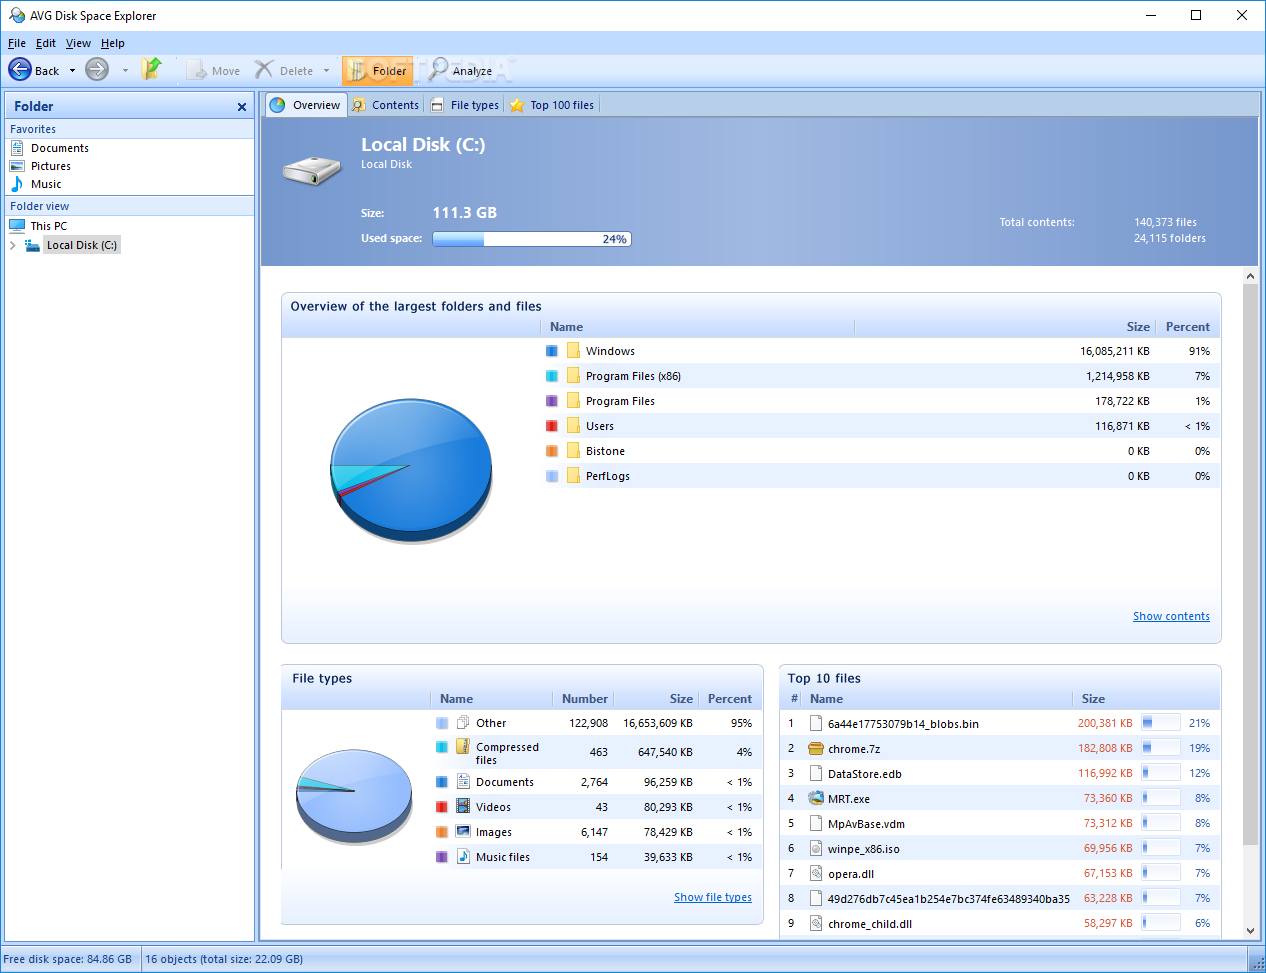
Task: Click the Compressed files type icon
Action: (x=463, y=746)
